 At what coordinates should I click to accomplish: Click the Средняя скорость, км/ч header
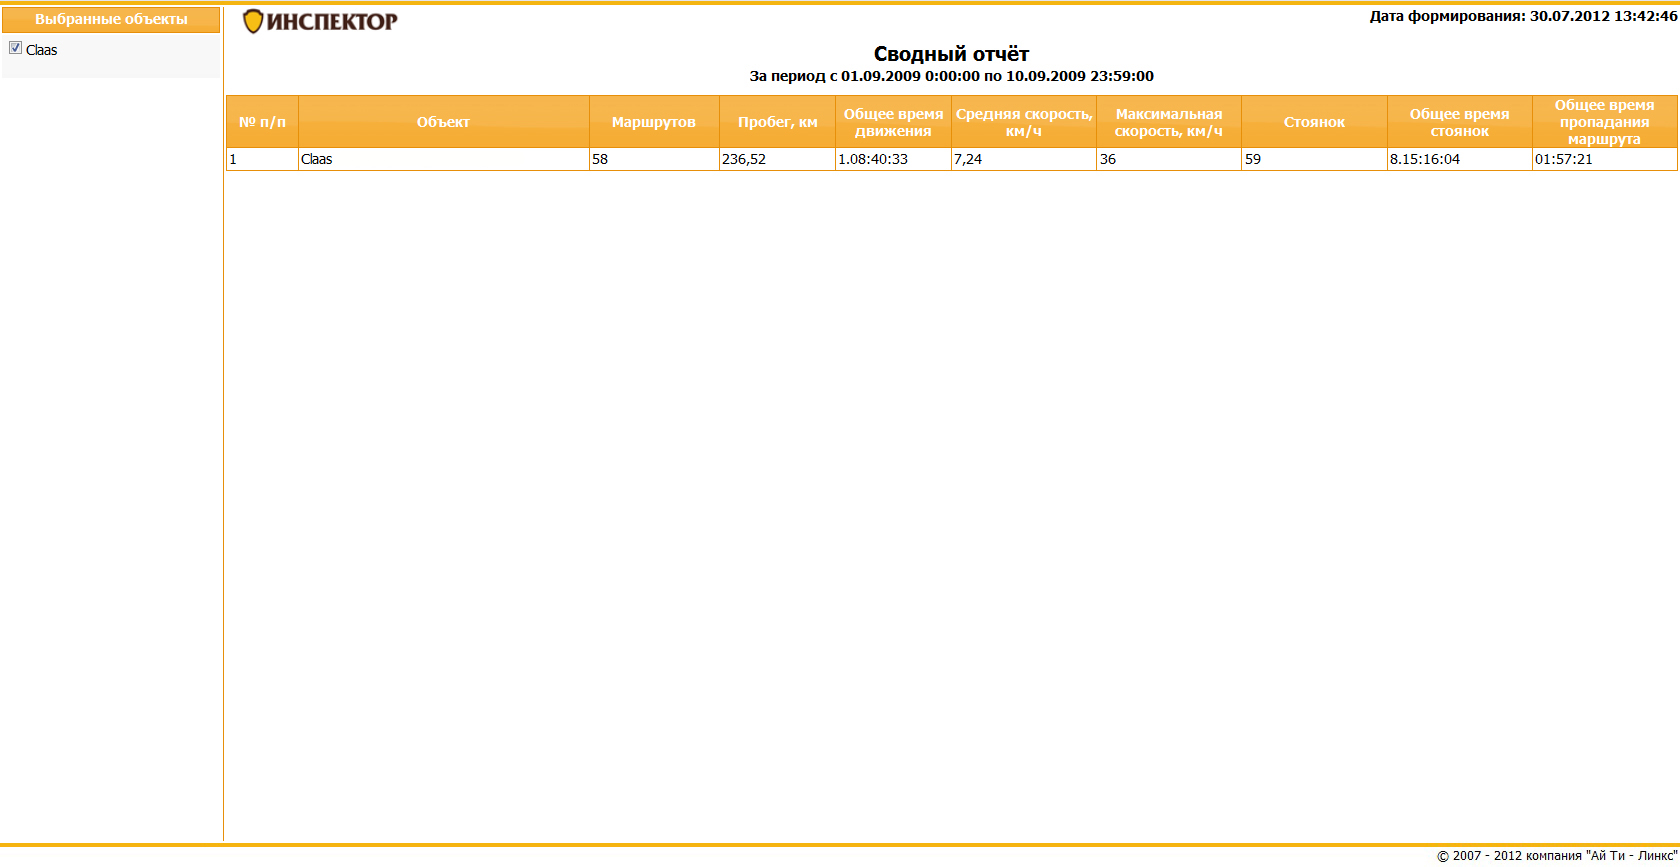(x=1024, y=122)
